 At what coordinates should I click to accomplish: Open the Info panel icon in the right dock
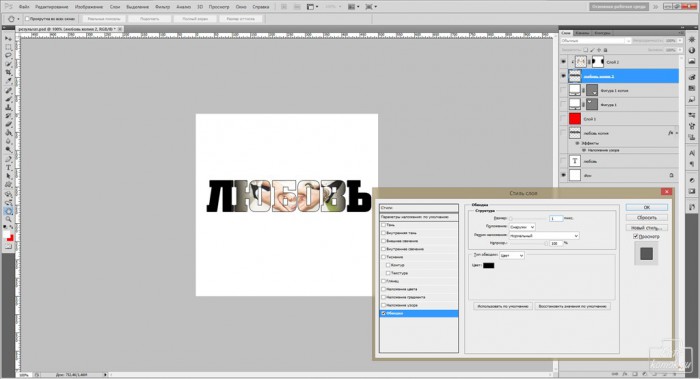[x=692, y=50]
